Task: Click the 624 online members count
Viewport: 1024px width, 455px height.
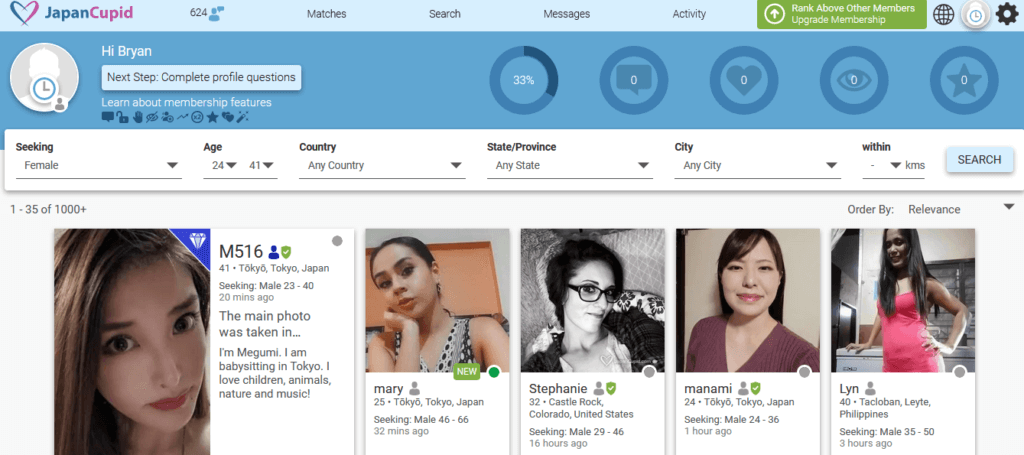Action: point(198,13)
